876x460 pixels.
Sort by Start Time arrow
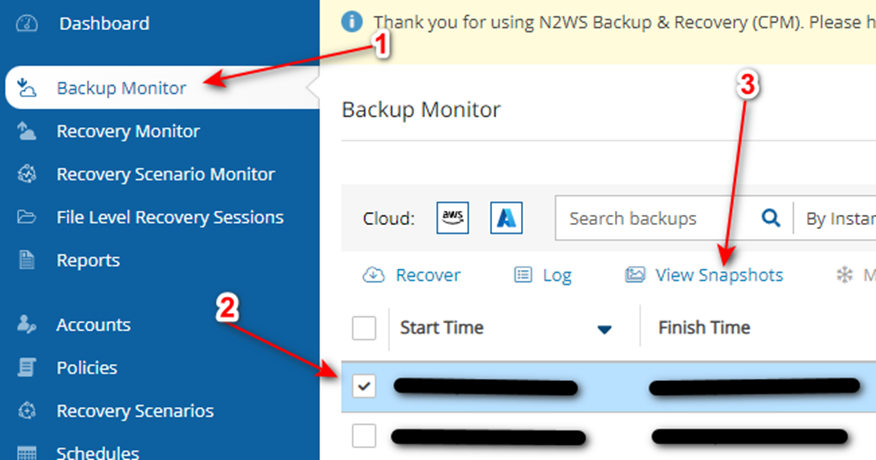(604, 330)
